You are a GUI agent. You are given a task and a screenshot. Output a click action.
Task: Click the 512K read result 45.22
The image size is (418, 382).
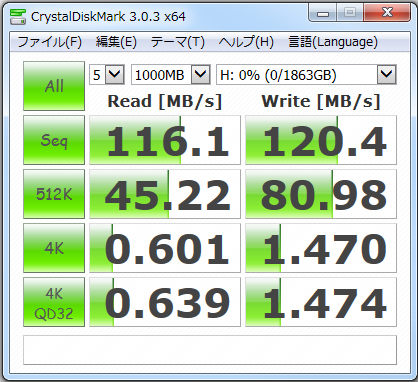pyautogui.click(x=165, y=194)
